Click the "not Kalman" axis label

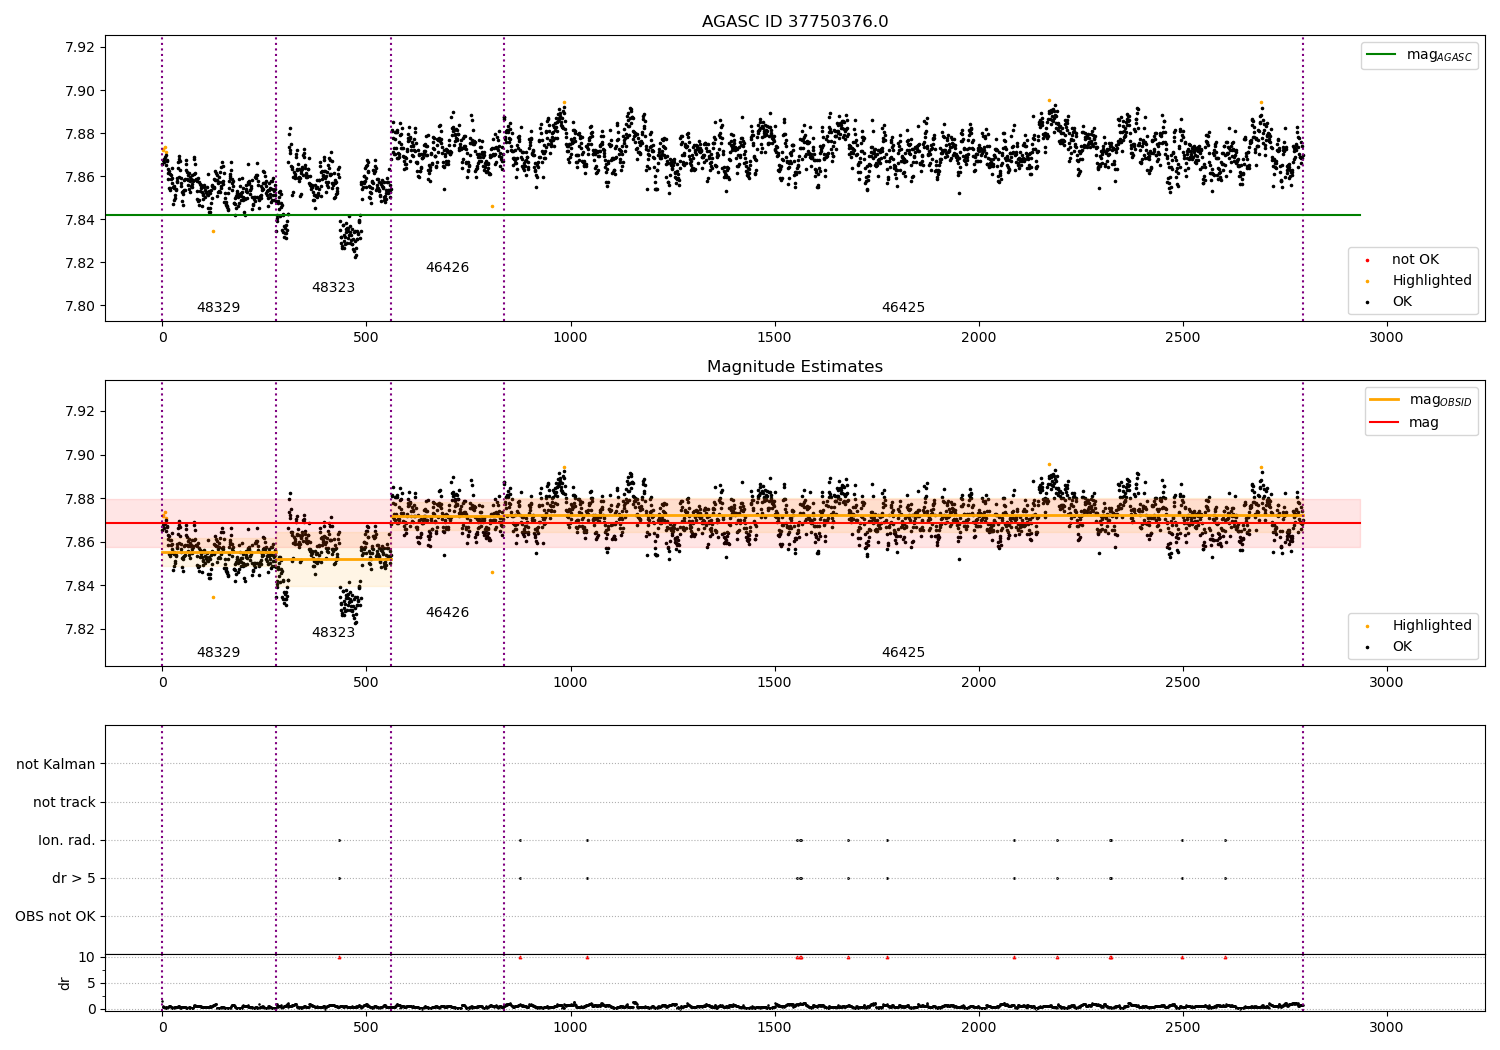(x=56, y=765)
